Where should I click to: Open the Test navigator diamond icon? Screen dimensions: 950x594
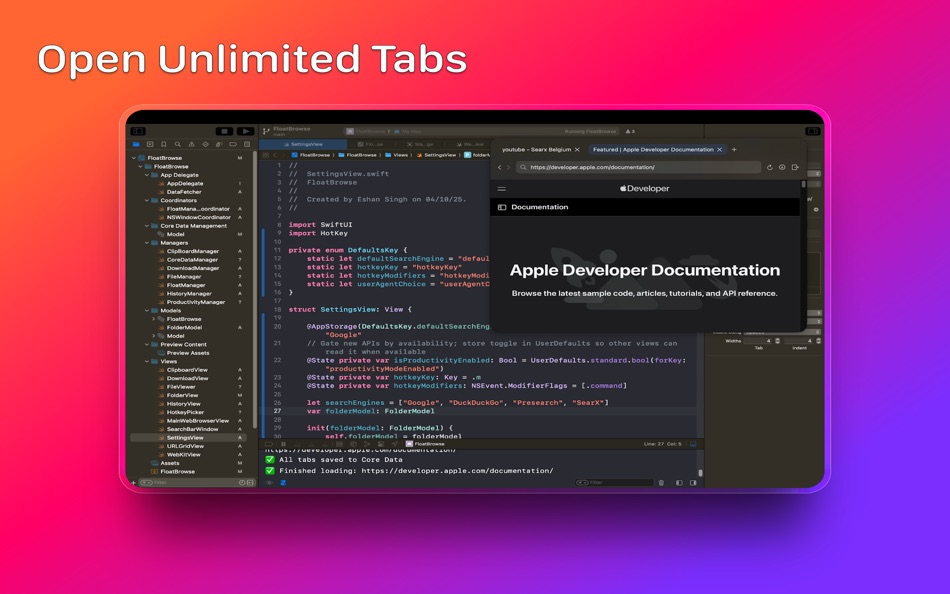click(205, 144)
